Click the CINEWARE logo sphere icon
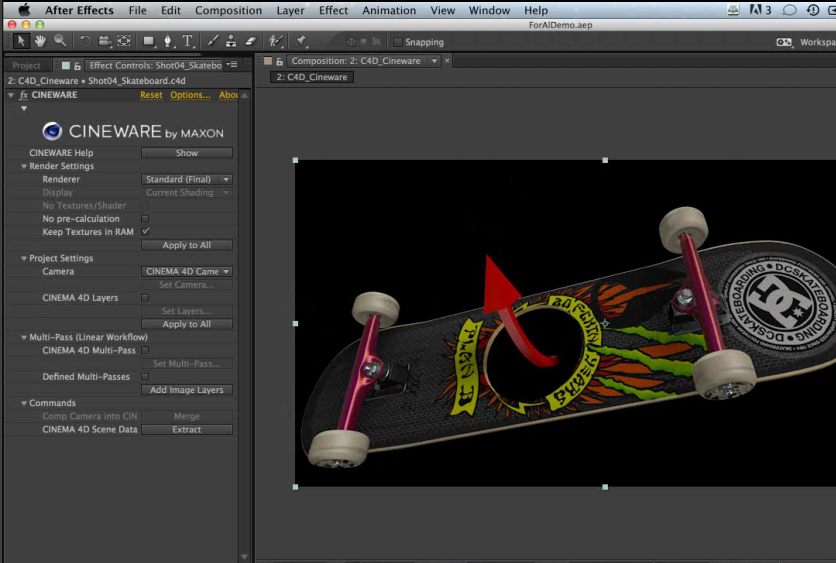The image size is (836, 563). (52, 131)
